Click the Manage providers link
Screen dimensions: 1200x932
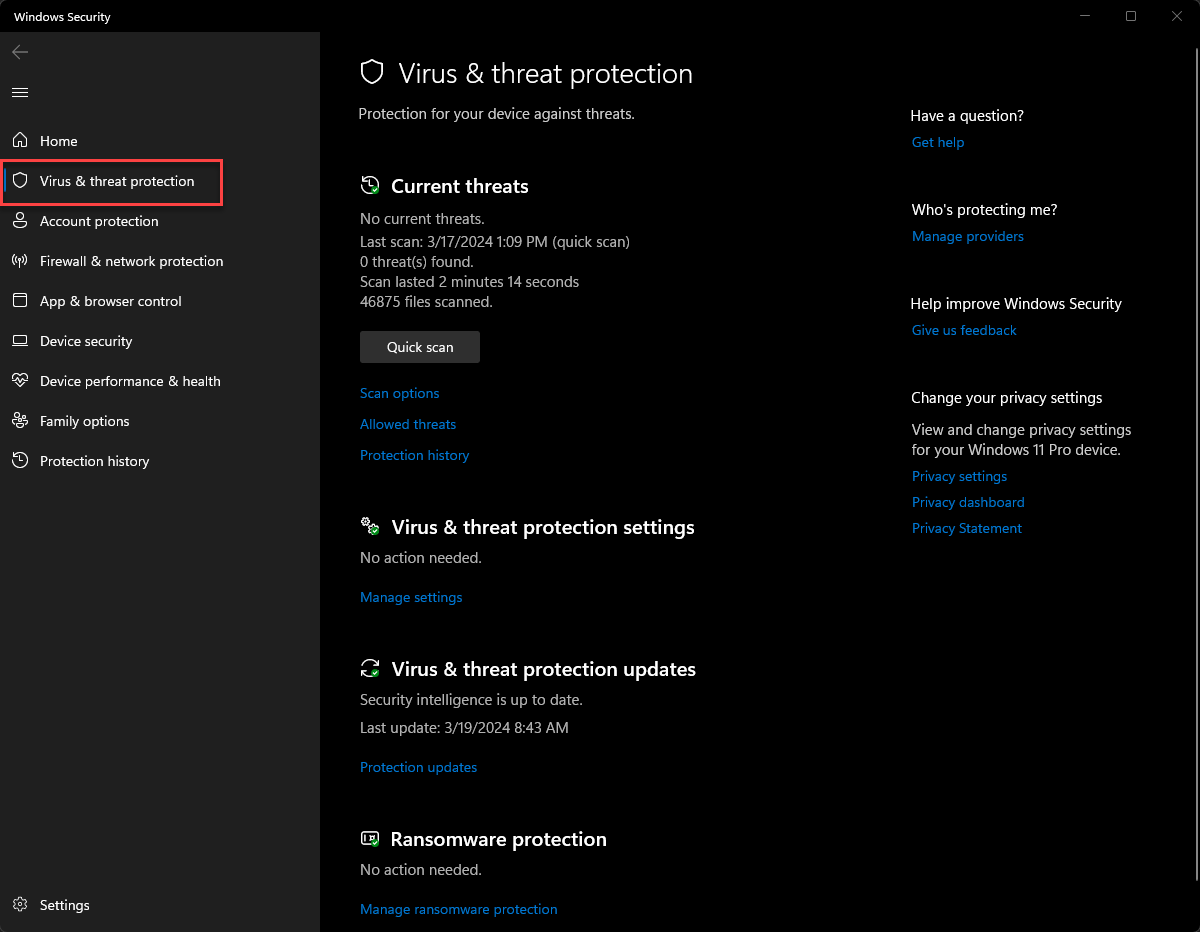(967, 236)
